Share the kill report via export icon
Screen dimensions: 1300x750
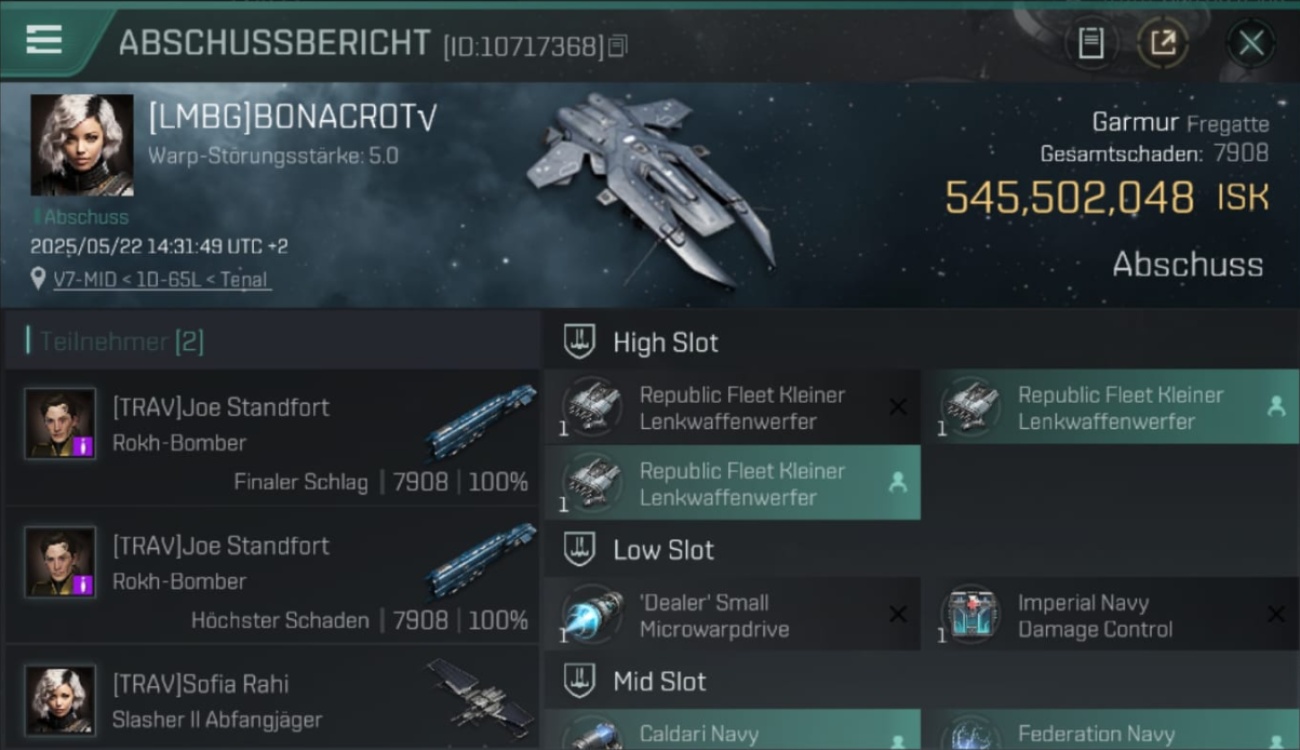click(x=1162, y=43)
